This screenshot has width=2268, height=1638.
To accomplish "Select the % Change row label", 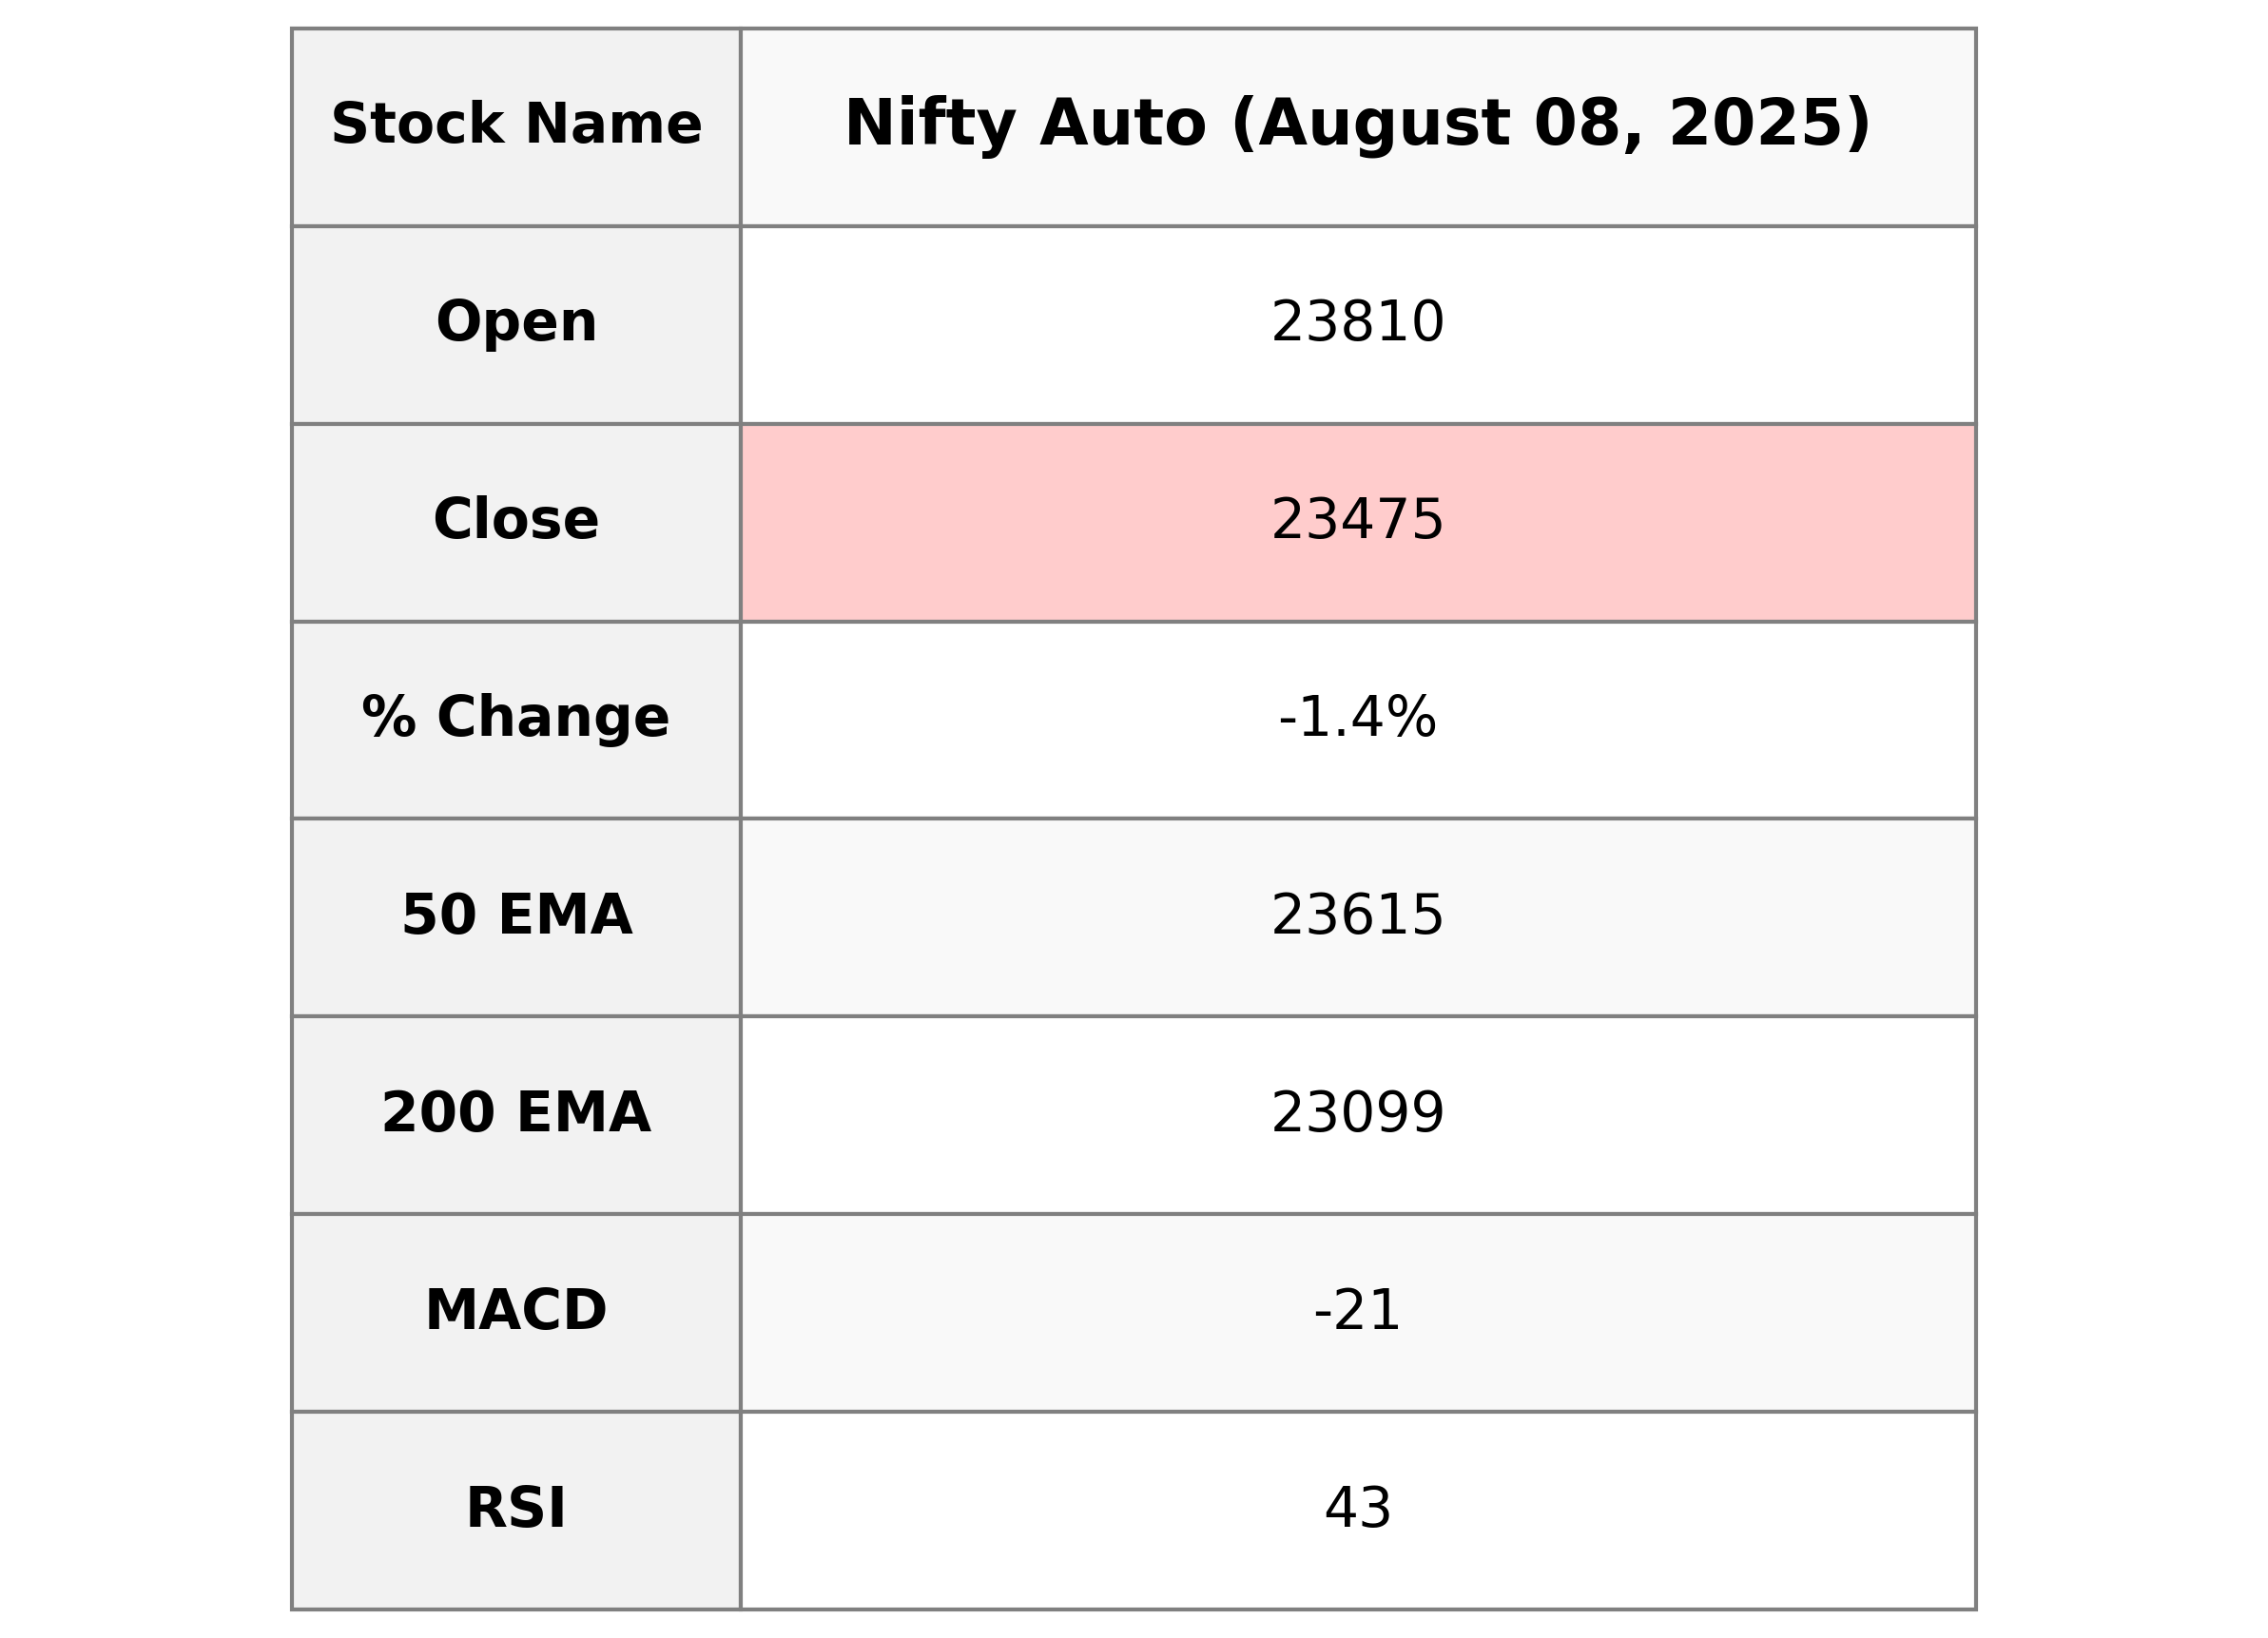I will (x=516, y=719).
